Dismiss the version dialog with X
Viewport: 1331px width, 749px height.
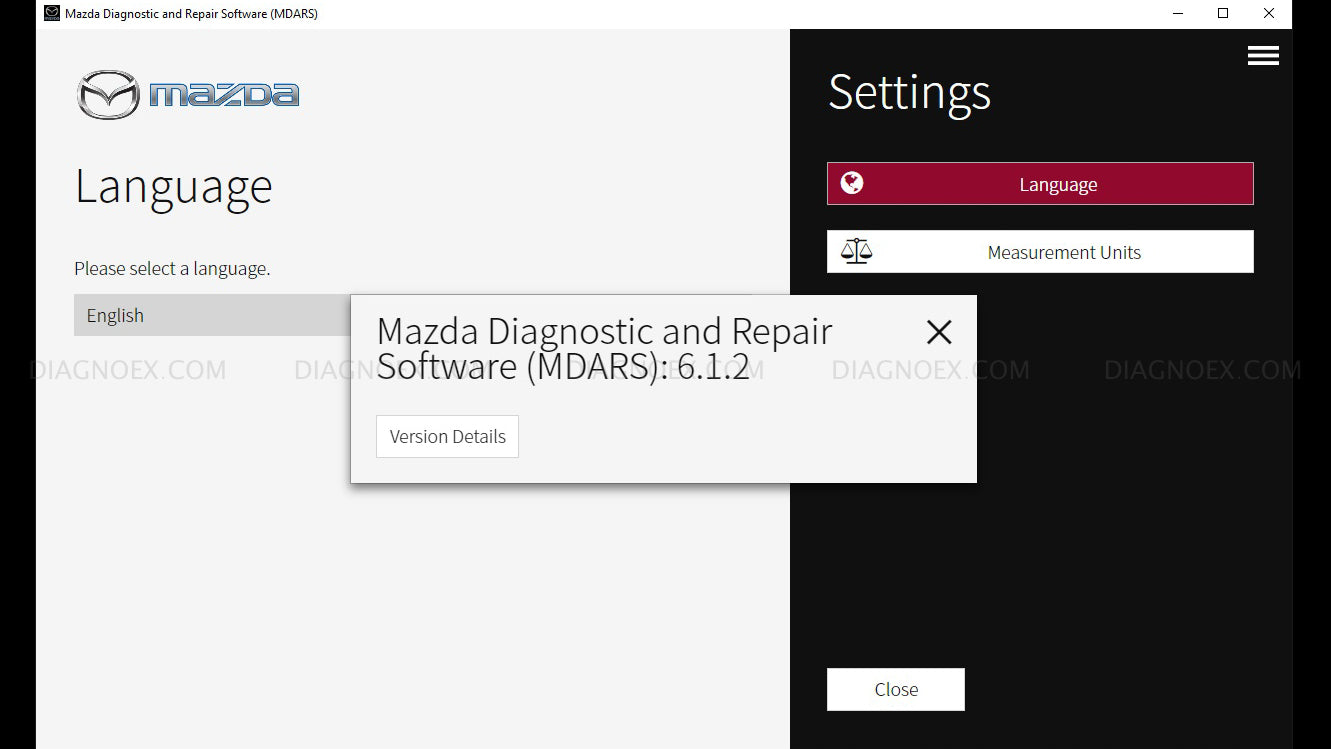(x=938, y=332)
